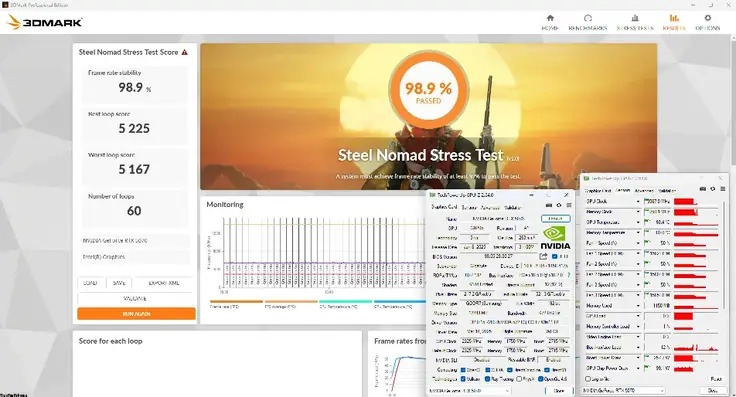Image resolution: width=736 pixels, height=397 pixels.
Task: Open the menu icon in GPU-Z Sensors window
Action: tap(722, 189)
